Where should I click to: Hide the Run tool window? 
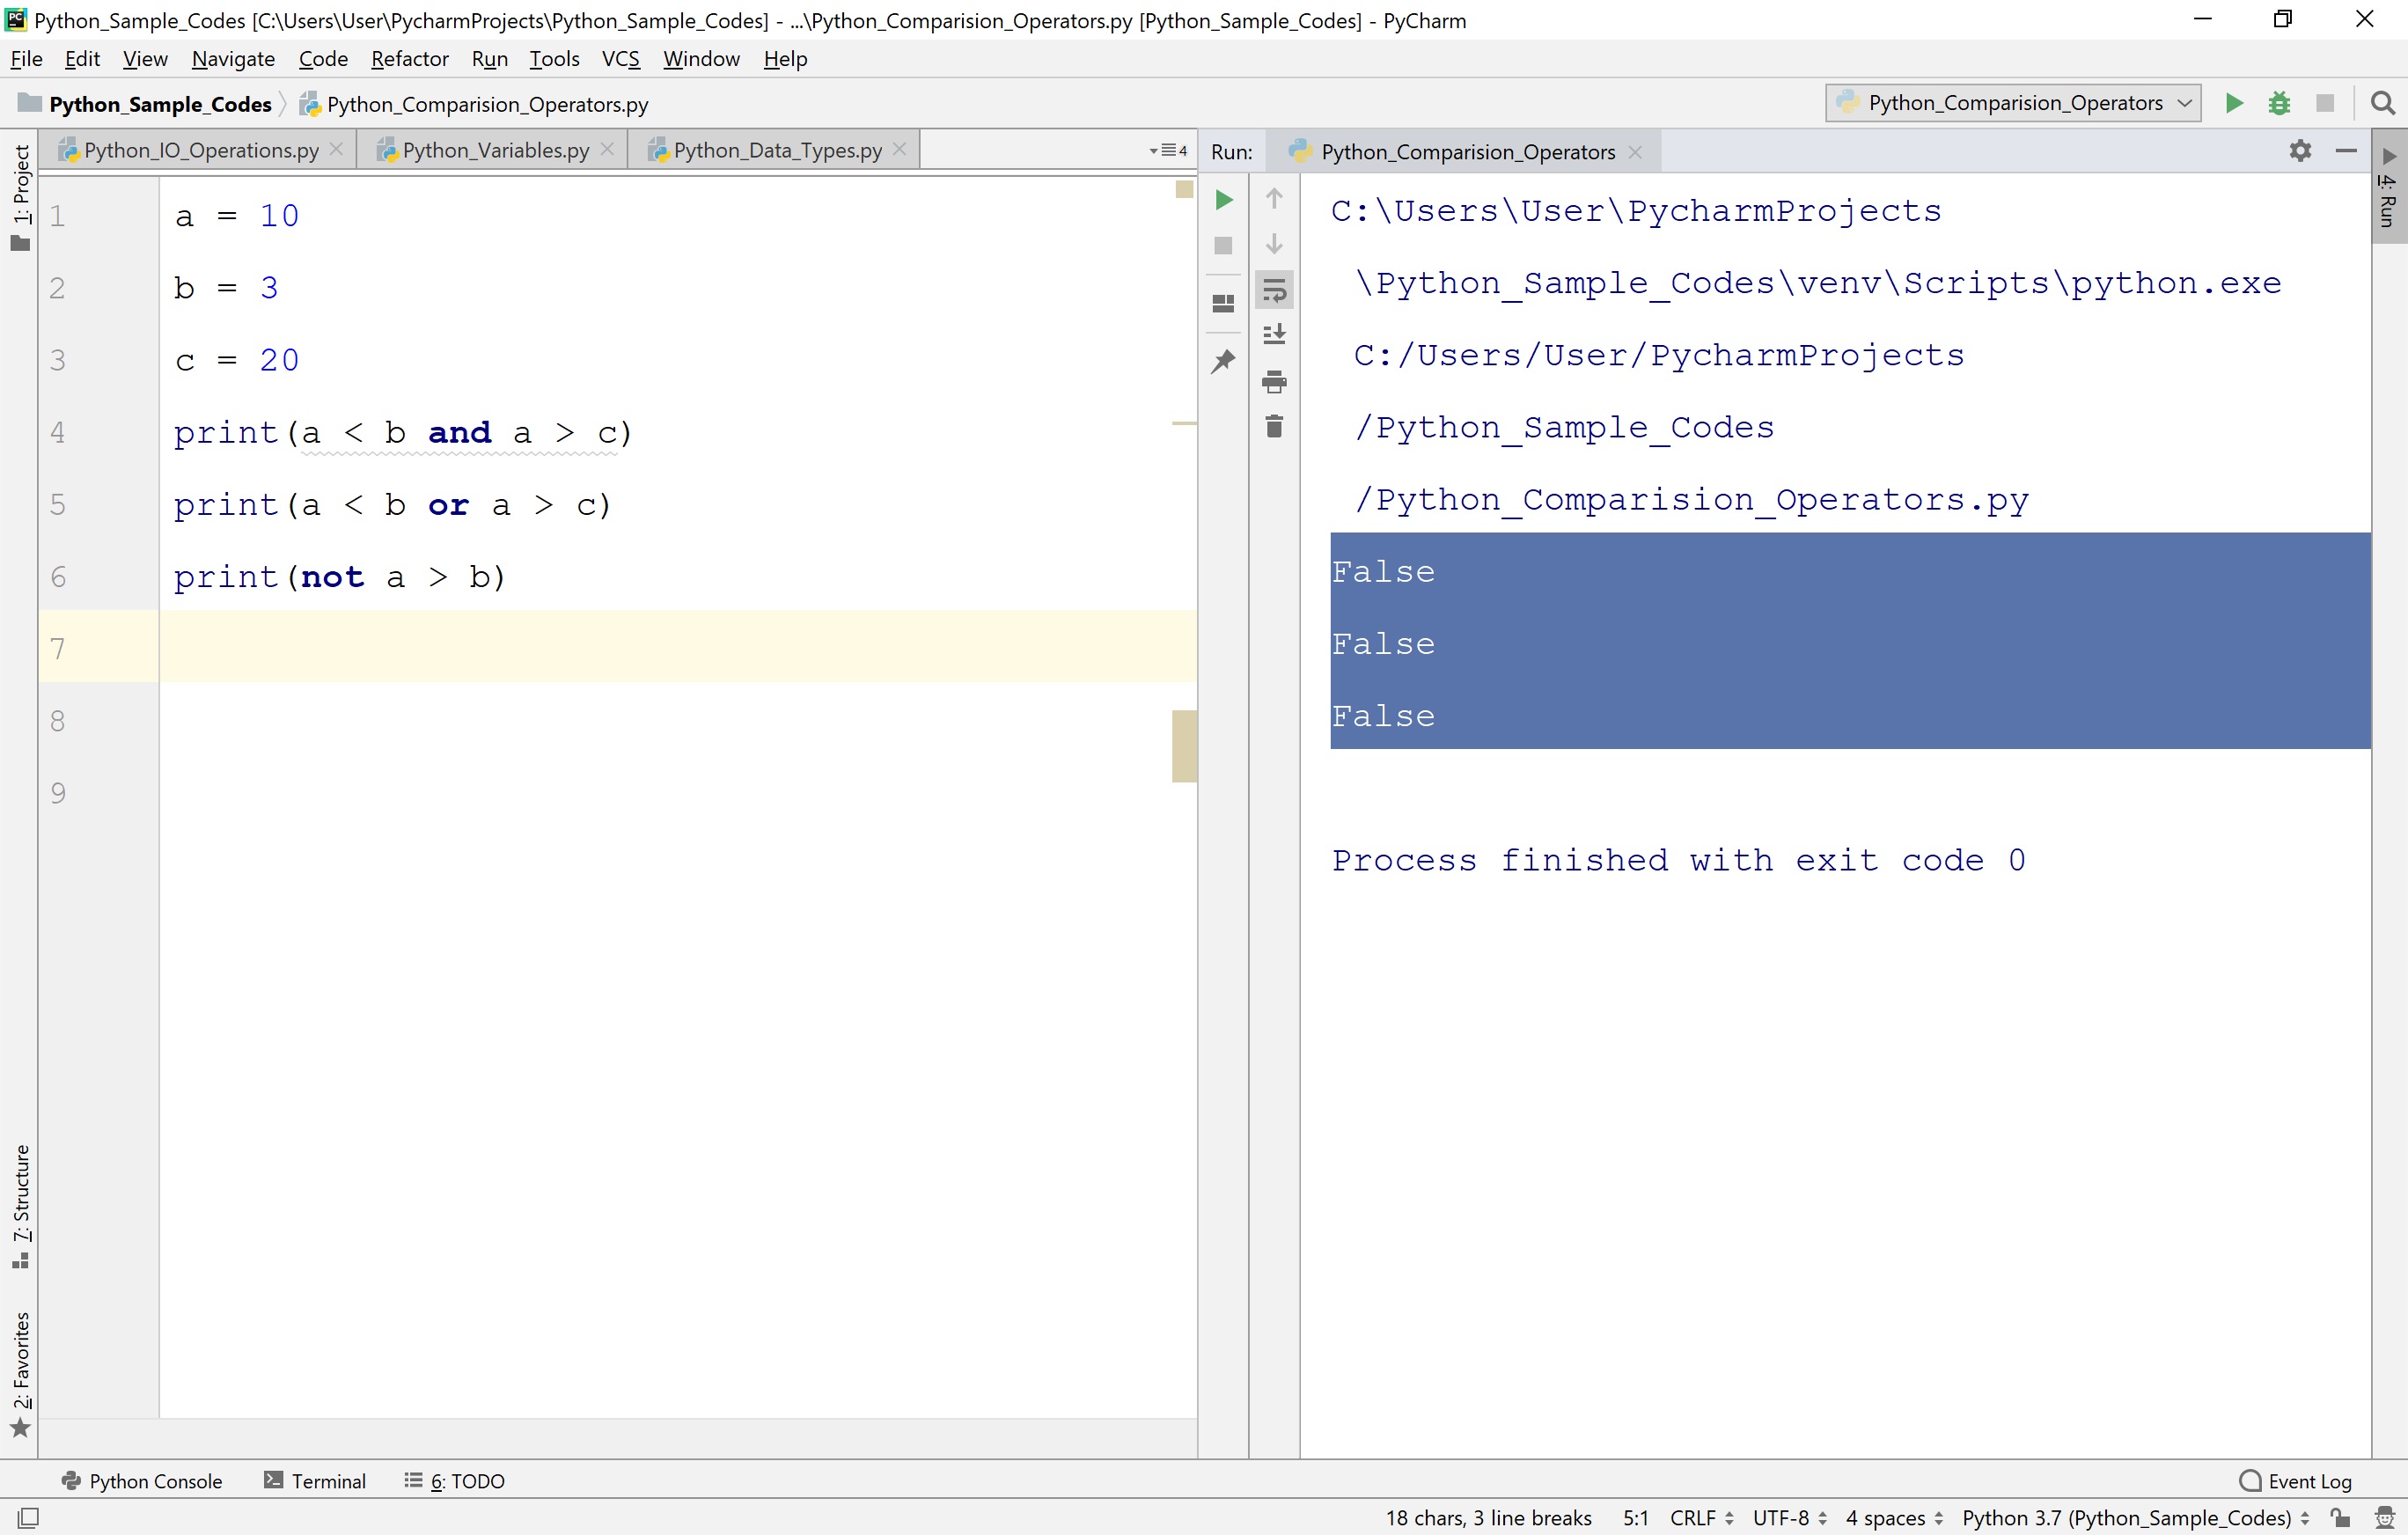[2346, 151]
